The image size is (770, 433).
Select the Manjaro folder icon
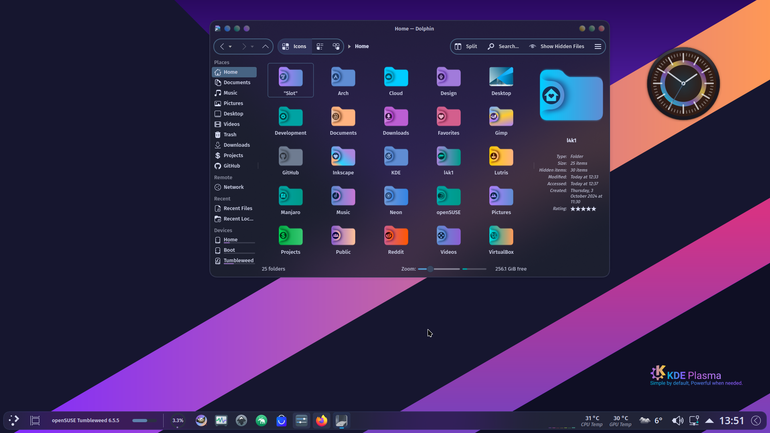pyautogui.click(x=291, y=197)
